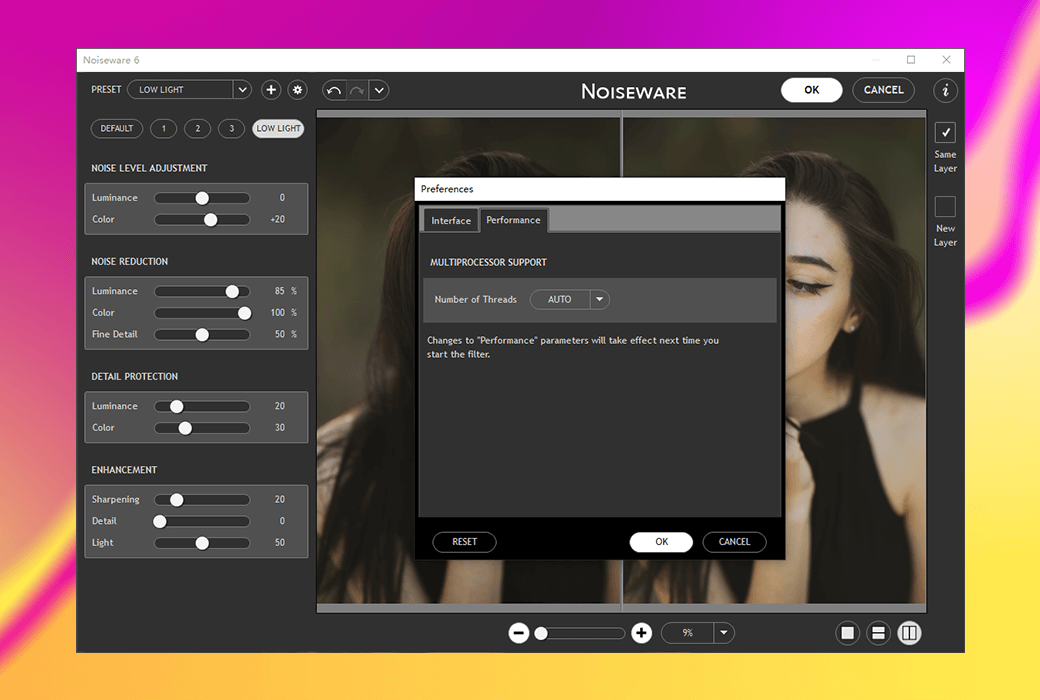The image size is (1040, 700).
Task: Select preset slot 1
Action: point(164,128)
